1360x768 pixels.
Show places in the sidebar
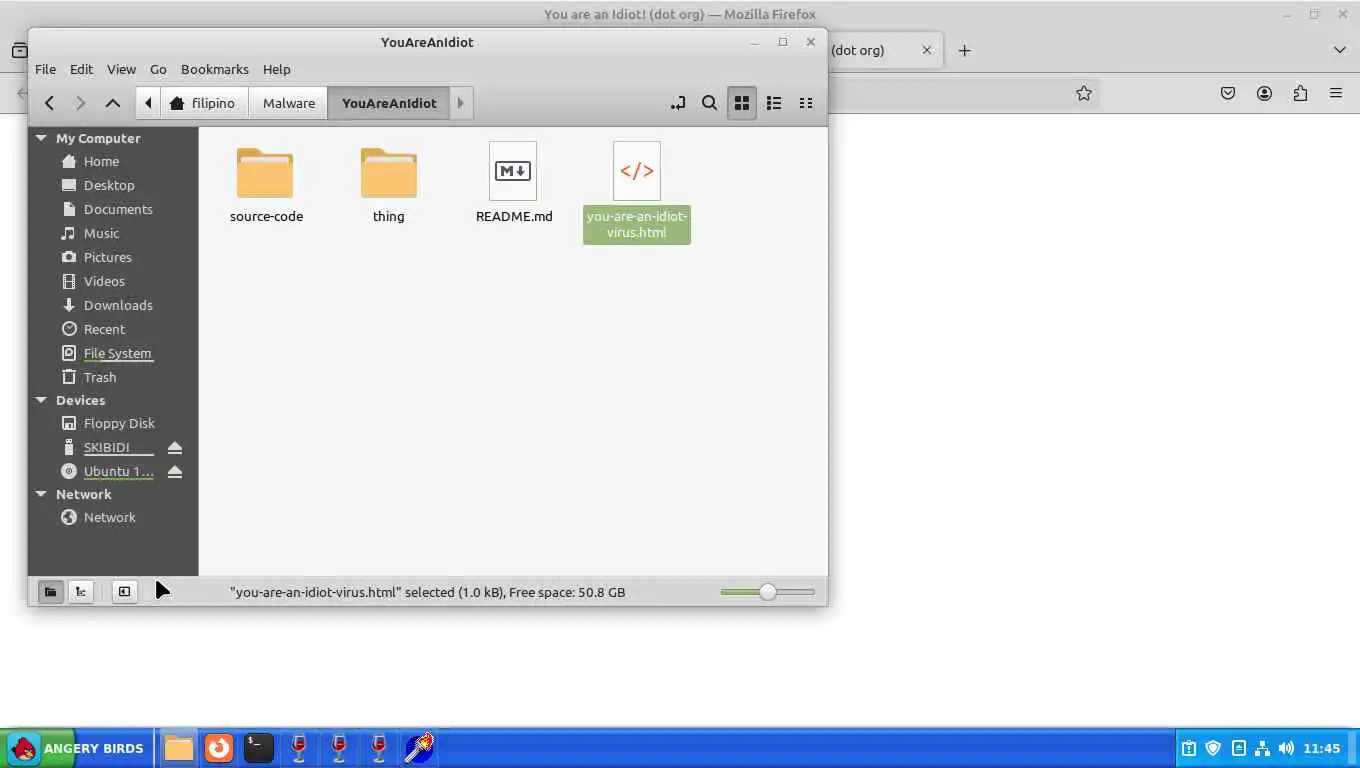click(x=50, y=592)
